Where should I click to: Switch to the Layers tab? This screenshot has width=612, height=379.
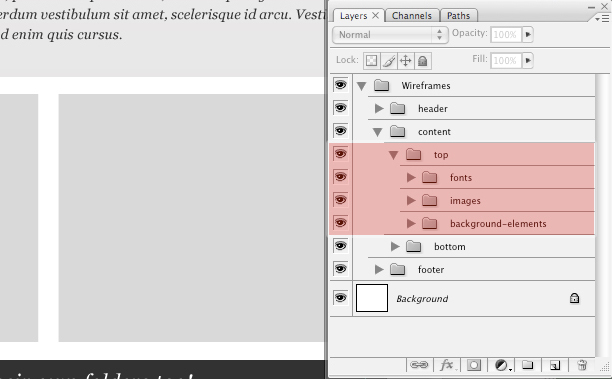353,16
